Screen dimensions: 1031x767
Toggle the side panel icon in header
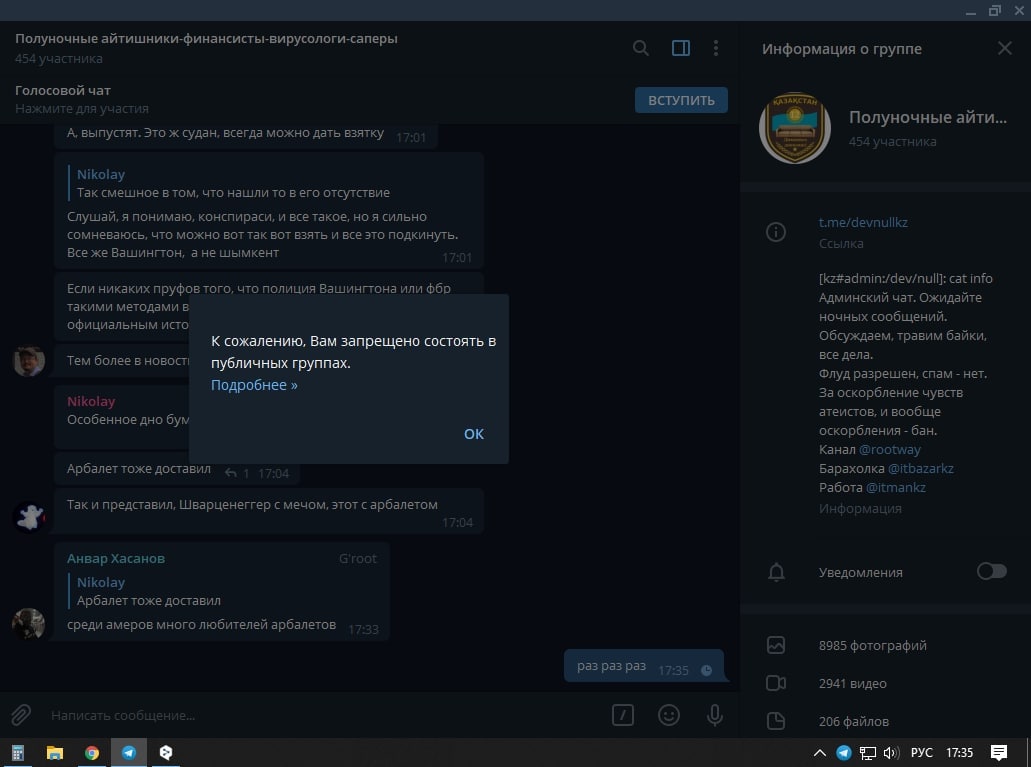[x=681, y=48]
